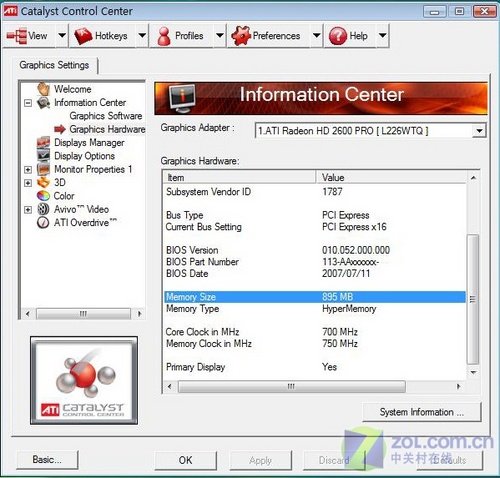Open ATI Overdrive in the tree
This screenshot has width=500, height=478.
point(85,222)
